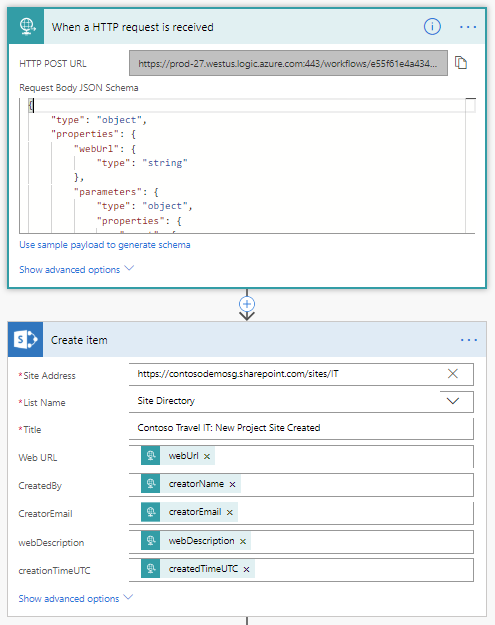Open the Create item three-dot menu
Viewport: 495px width, 625px height.
coord(469,340)
